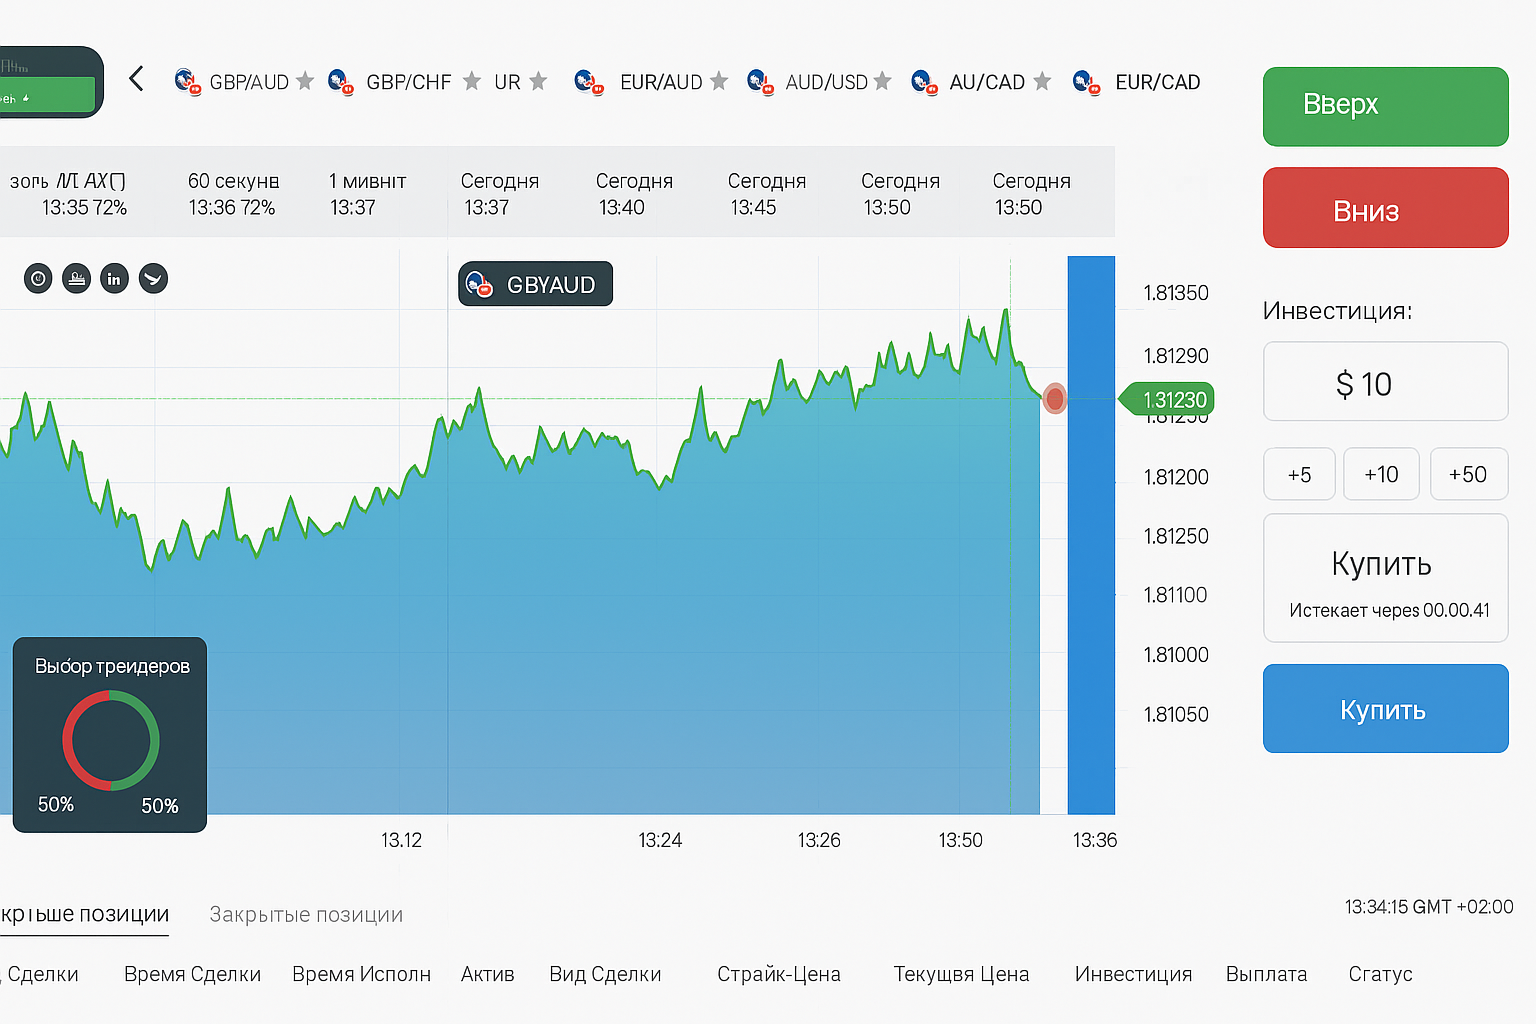Click the blue Купить button
The width and height of the screenshot is (1536, 1024).
tap(1385, 709)
